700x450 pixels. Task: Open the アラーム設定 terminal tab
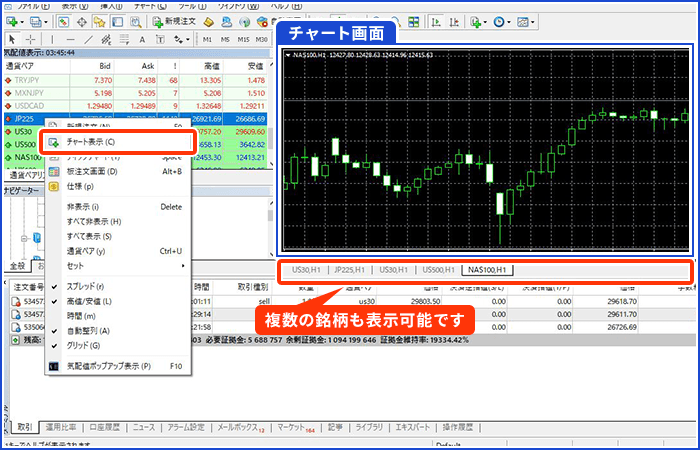[186, 427]
